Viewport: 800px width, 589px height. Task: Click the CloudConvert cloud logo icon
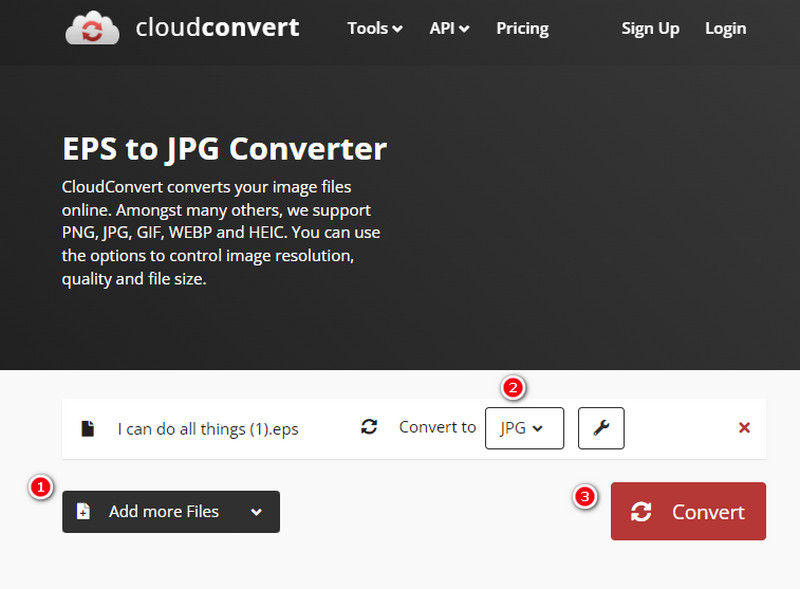click(90, 29)
